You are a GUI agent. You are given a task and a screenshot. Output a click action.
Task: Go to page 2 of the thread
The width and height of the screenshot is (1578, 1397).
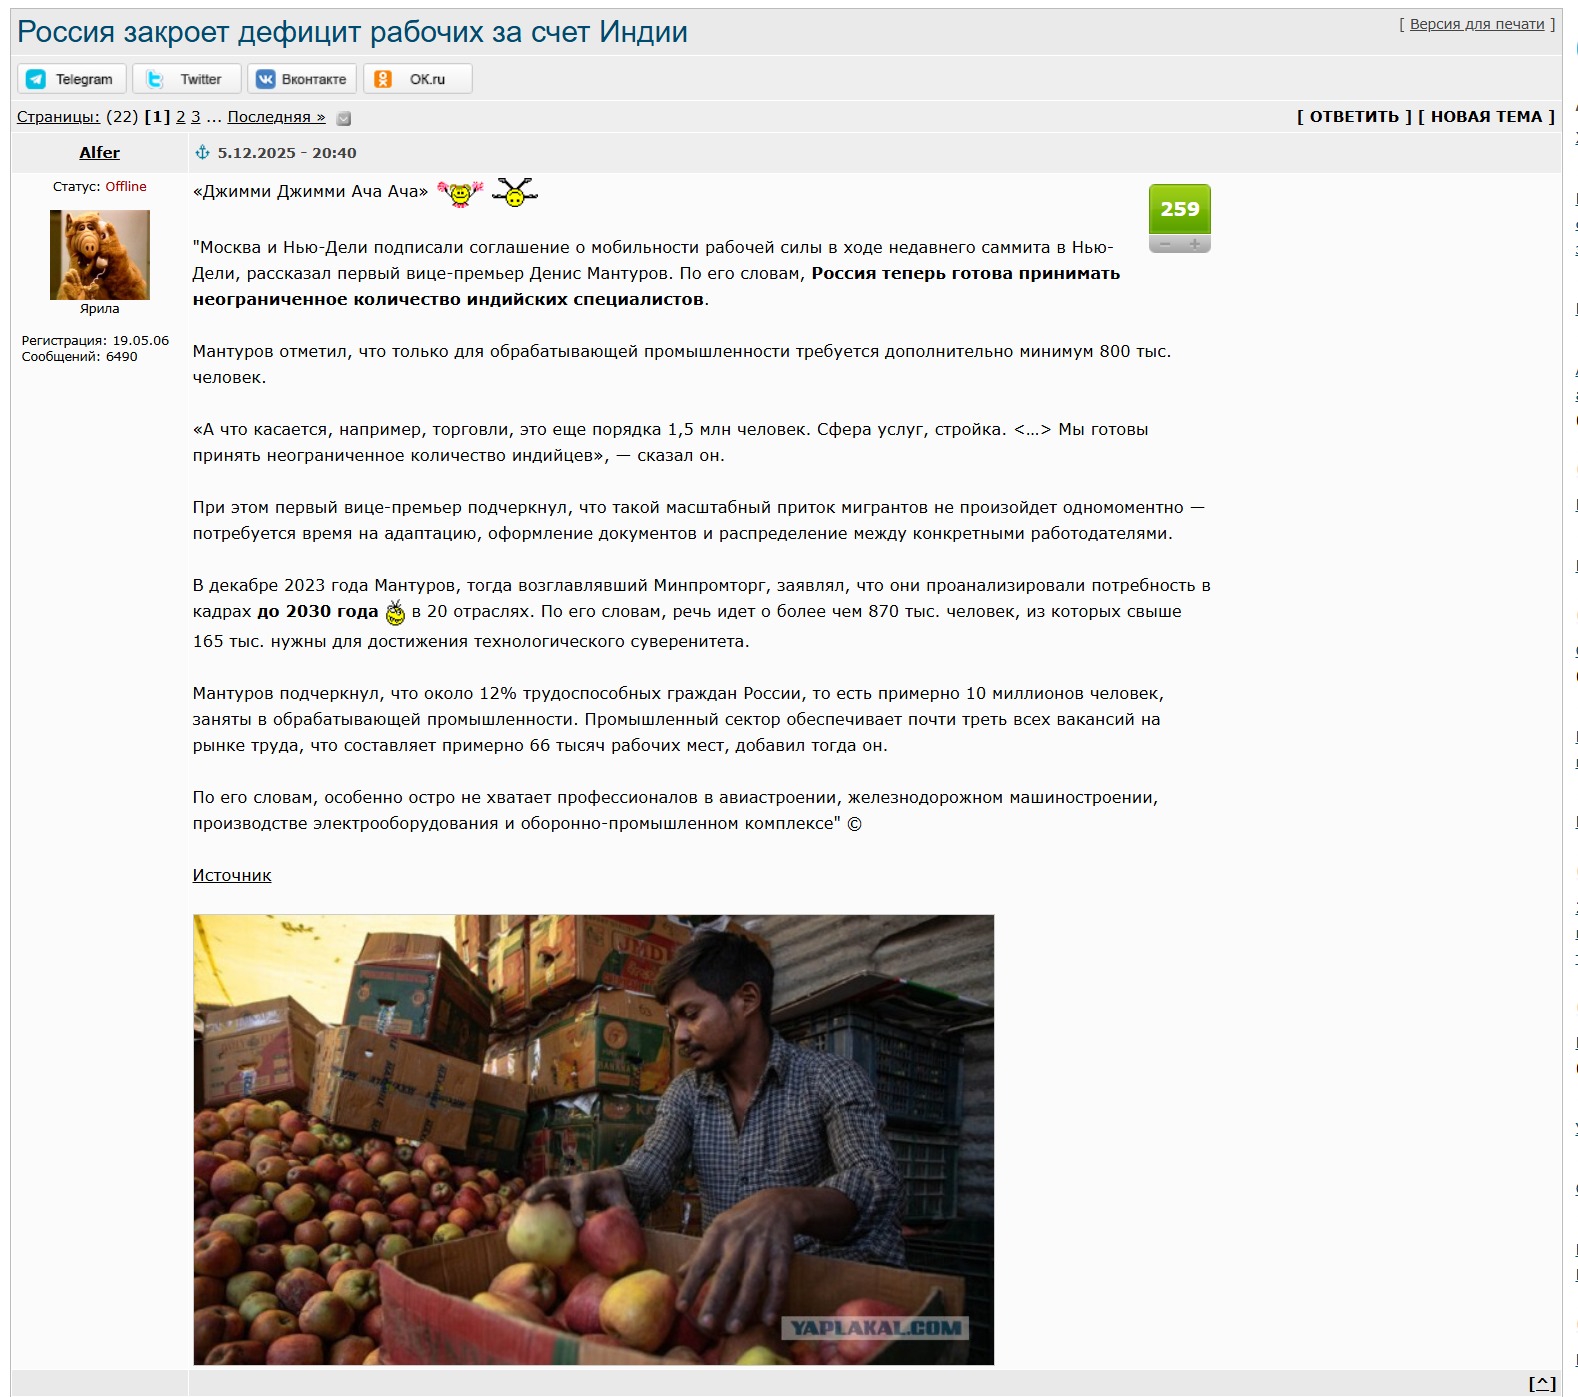click(181, 117)
